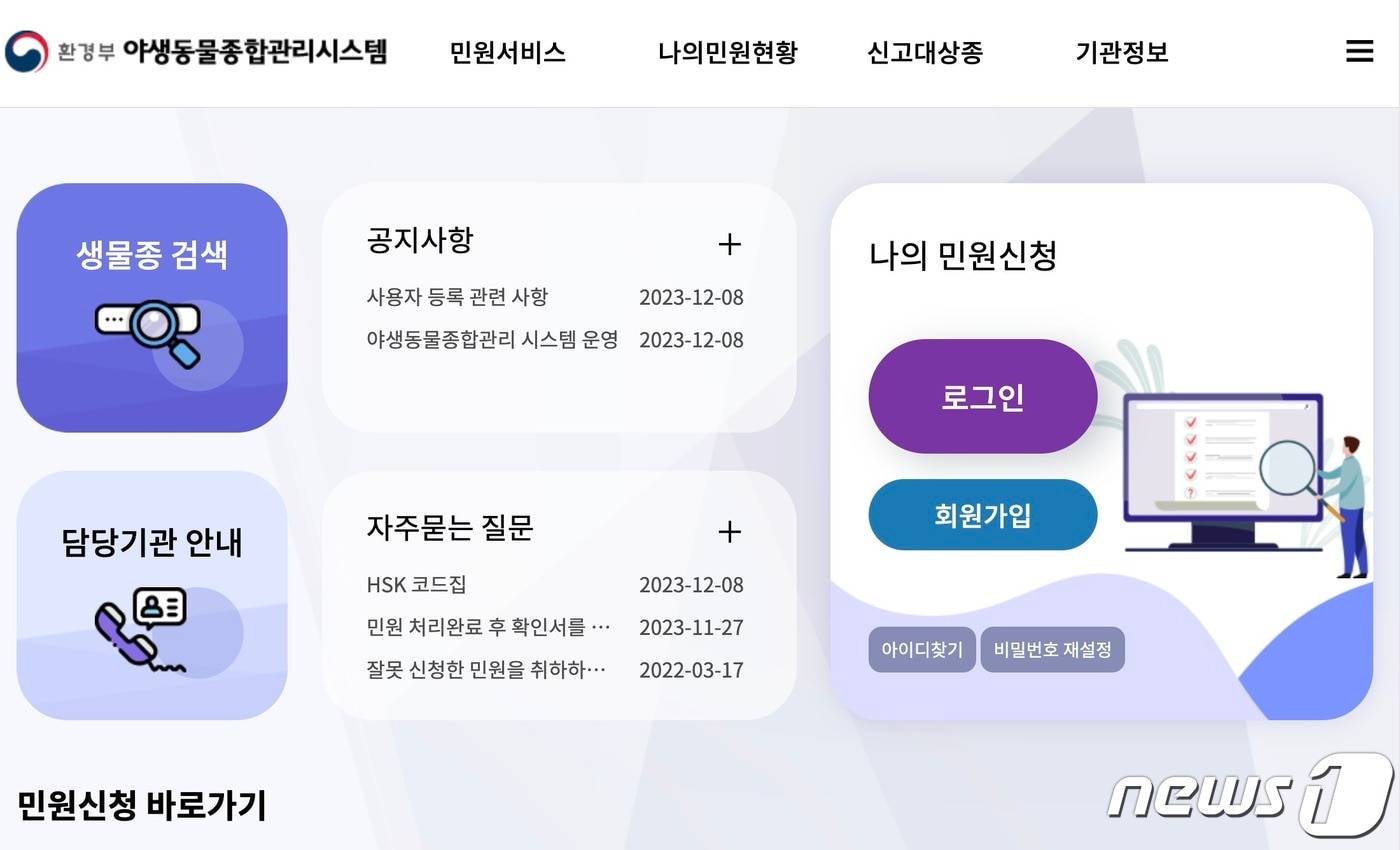The height and width of the screenshot is (850, 1400).
Task: Expand the 자주묻는 질문 list
Action: pos(731,531)
